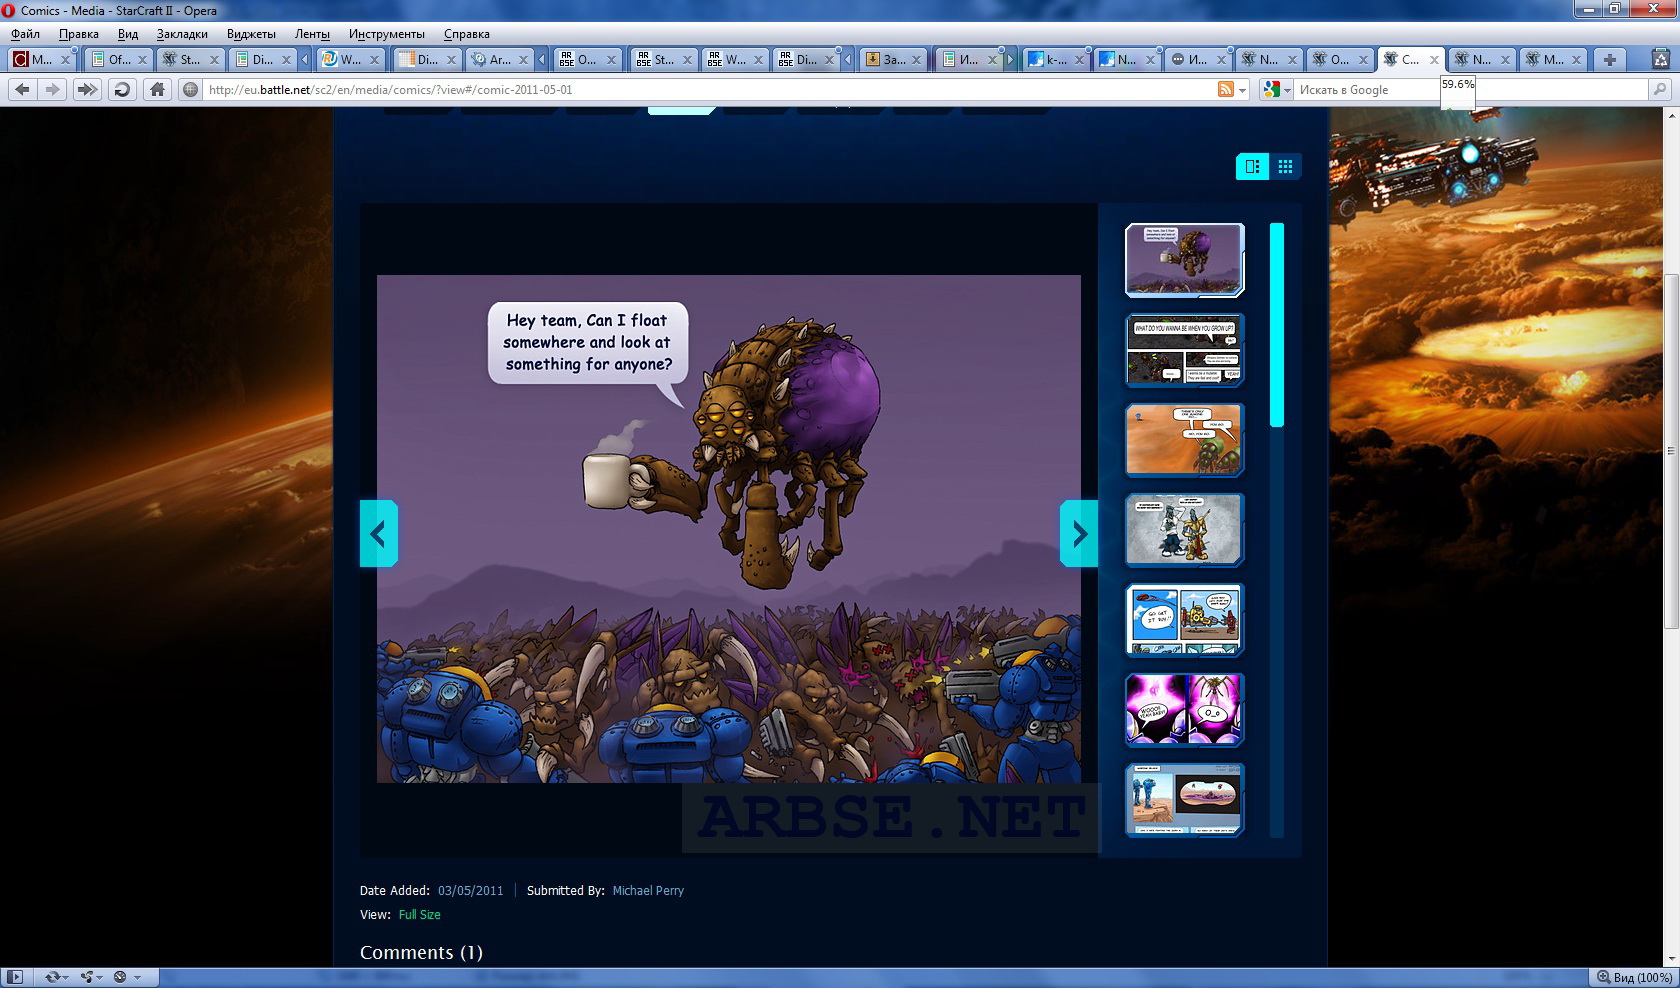Focus the "Искать в Google" search field

tap(1470, 89)
